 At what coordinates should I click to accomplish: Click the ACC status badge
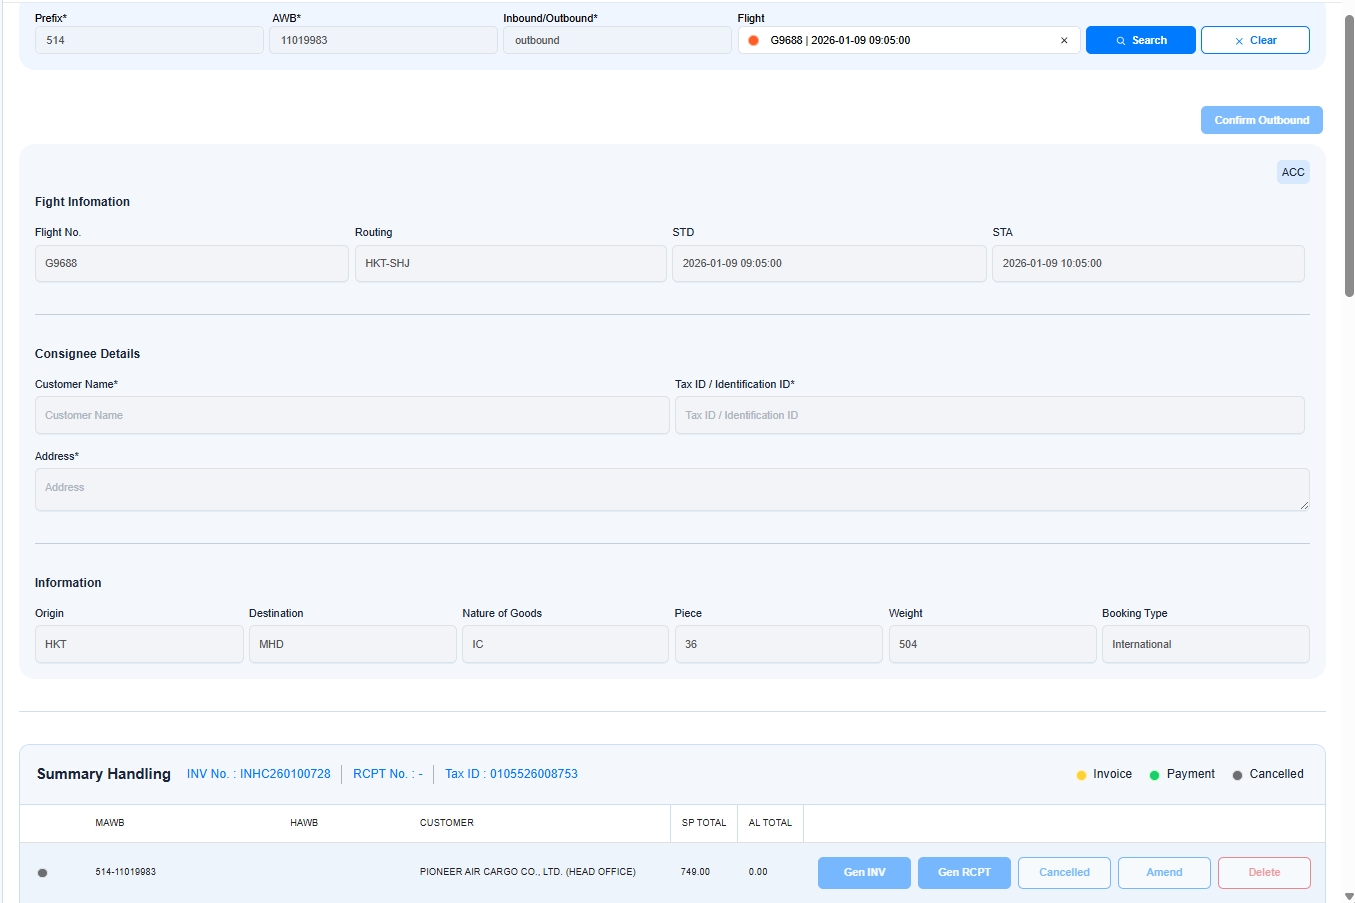point(1292,172)
